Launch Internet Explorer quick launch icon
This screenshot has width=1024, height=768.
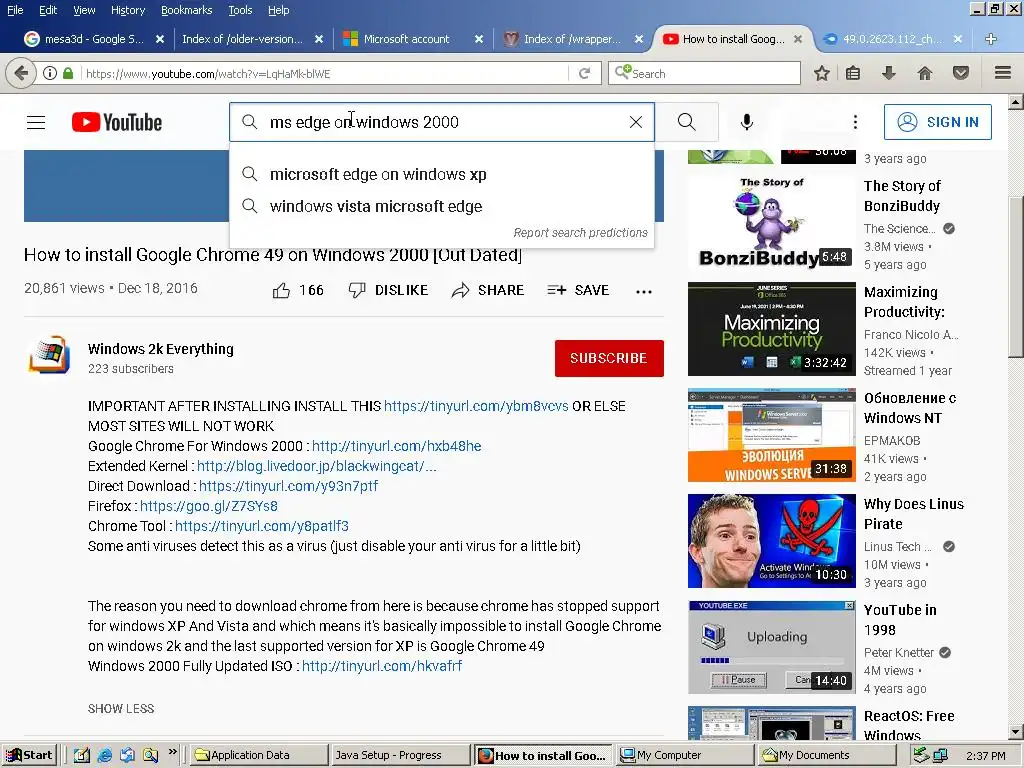click(104, 755)
